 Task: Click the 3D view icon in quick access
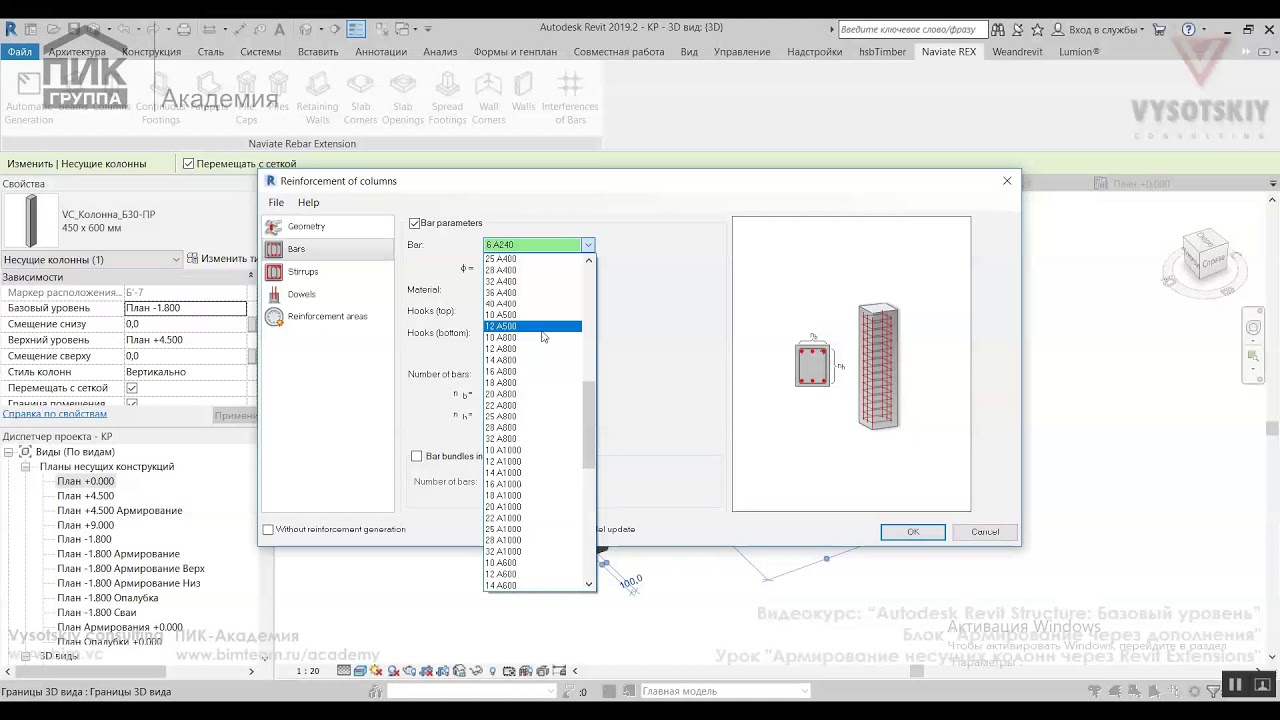click(307, 29)
